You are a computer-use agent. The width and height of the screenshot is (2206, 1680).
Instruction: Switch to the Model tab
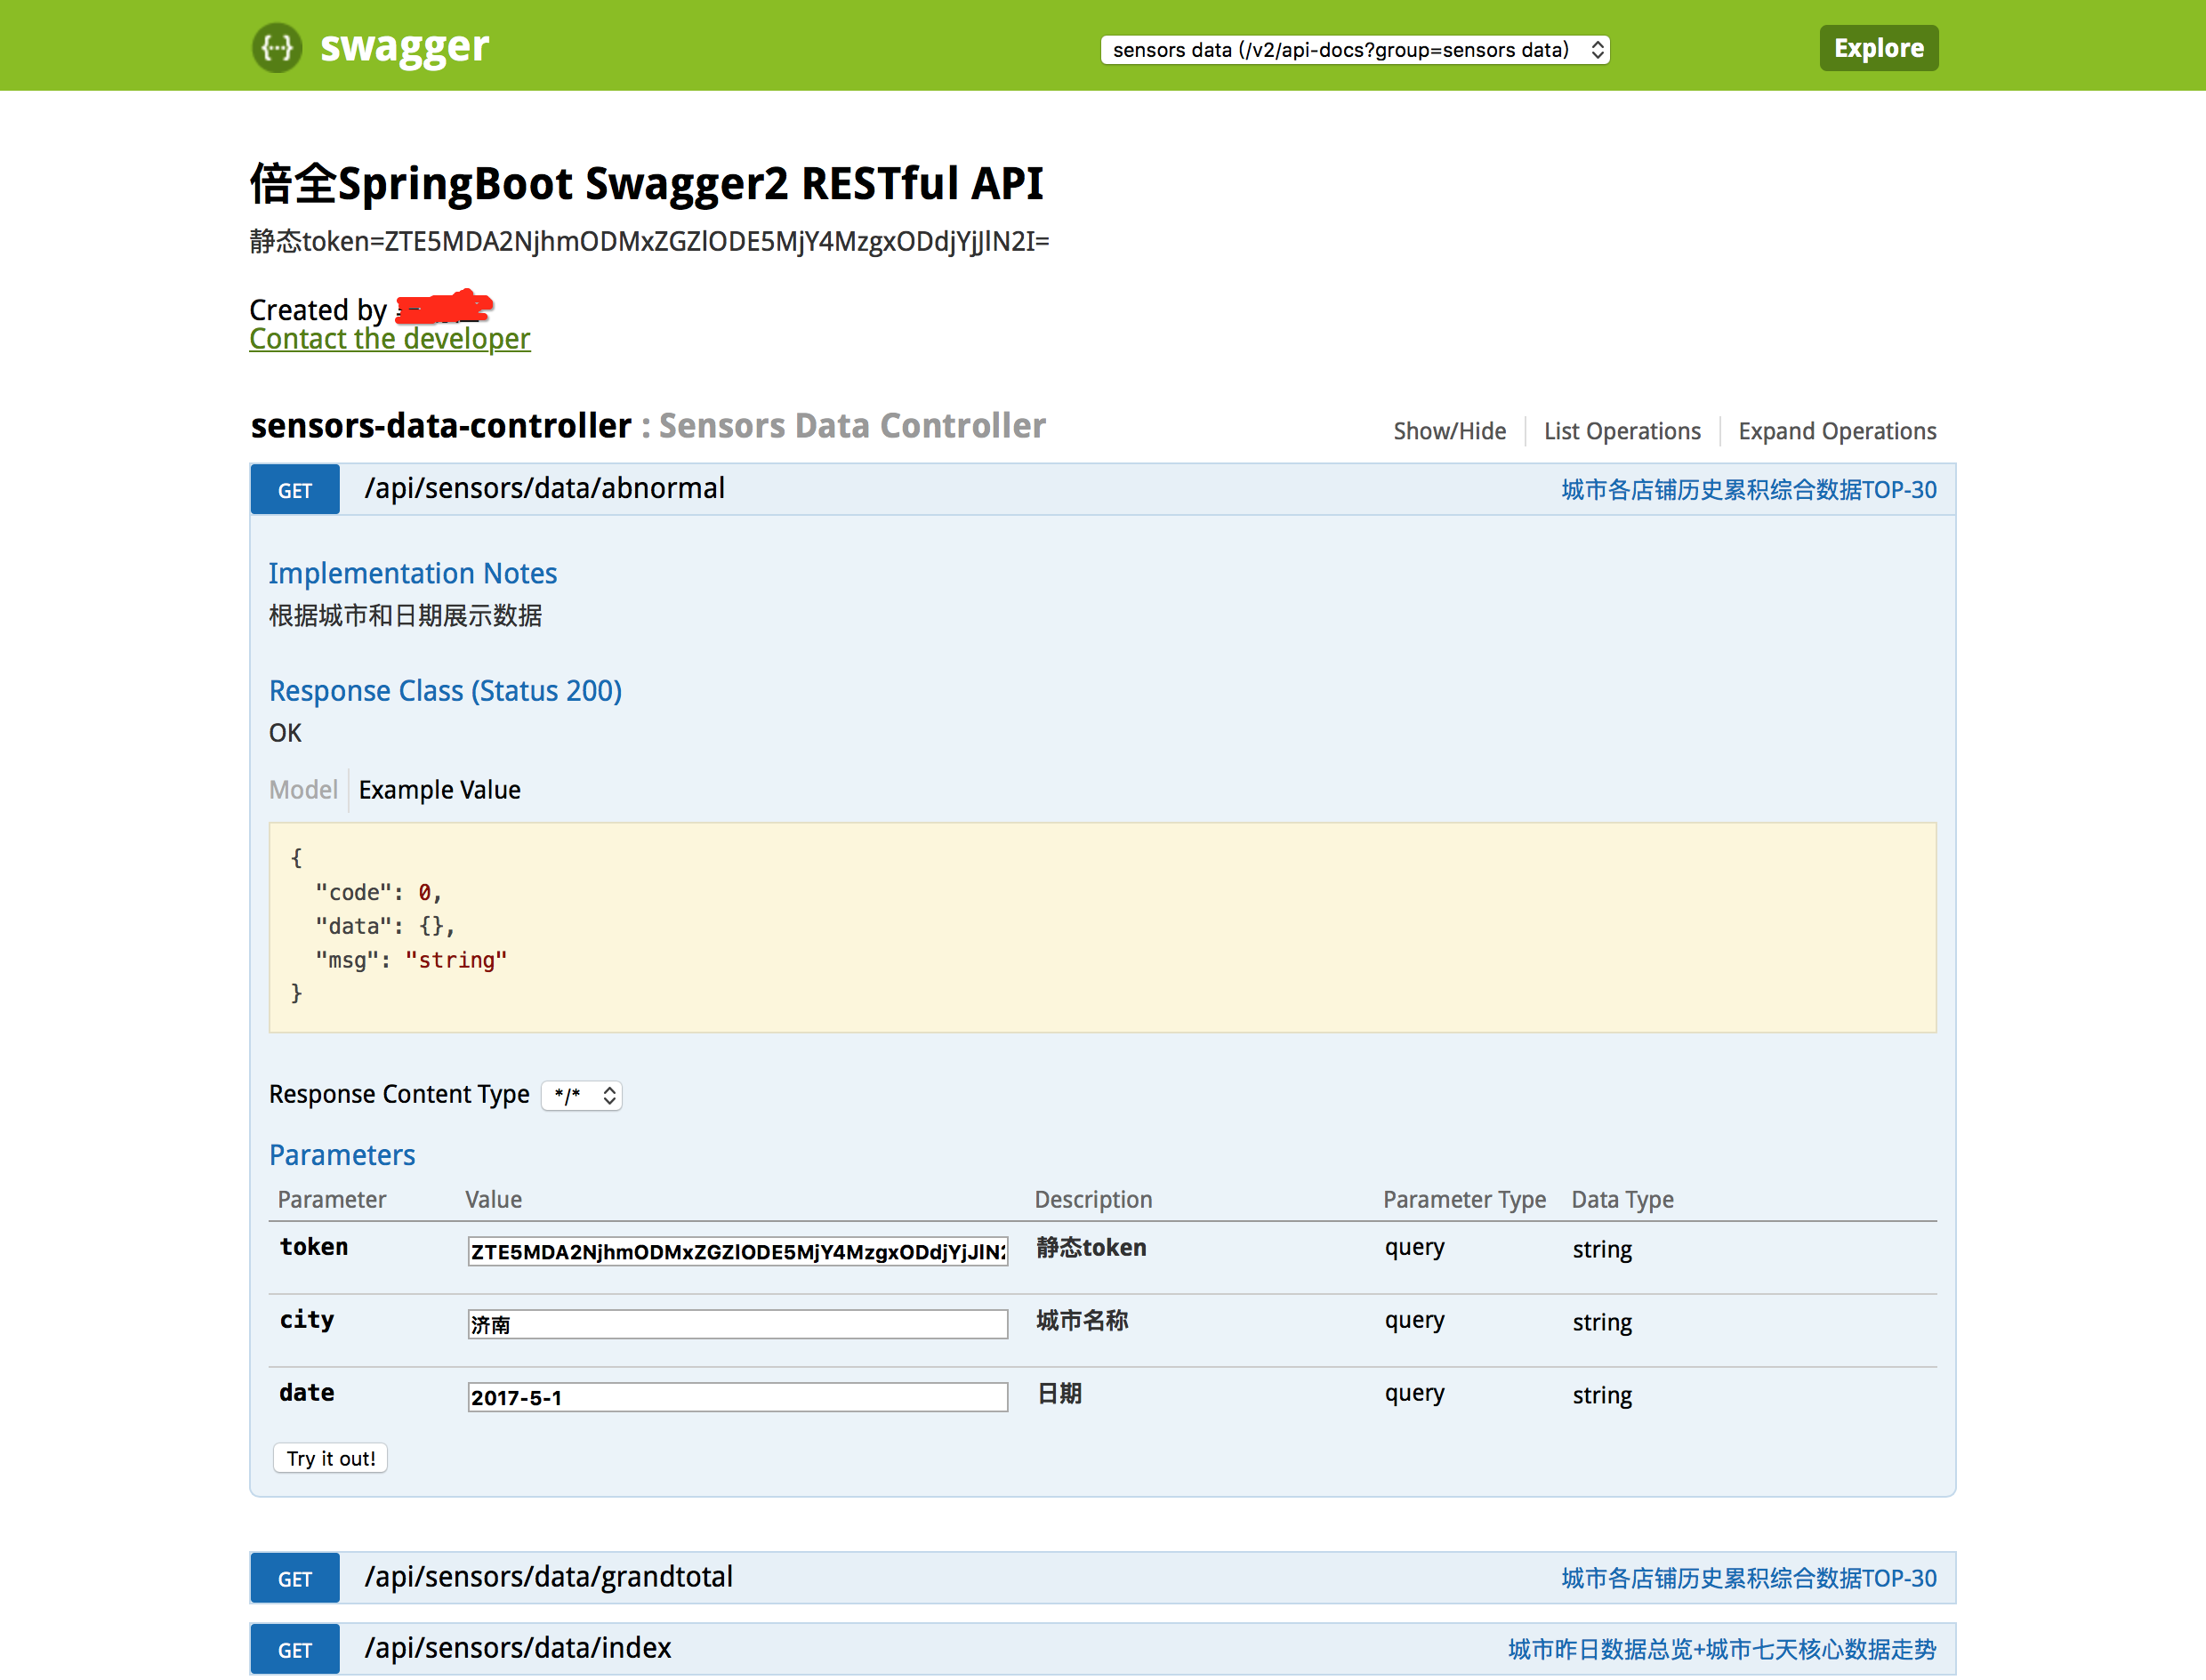pyautogui.click(x=303, y=790)
